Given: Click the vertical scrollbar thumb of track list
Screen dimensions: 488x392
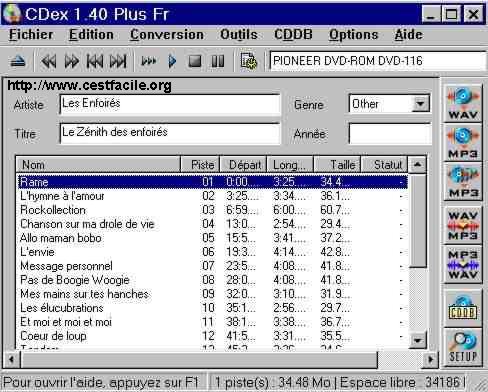Looking at the screenshot, I should pyautogui.click(x=417, y=220).
